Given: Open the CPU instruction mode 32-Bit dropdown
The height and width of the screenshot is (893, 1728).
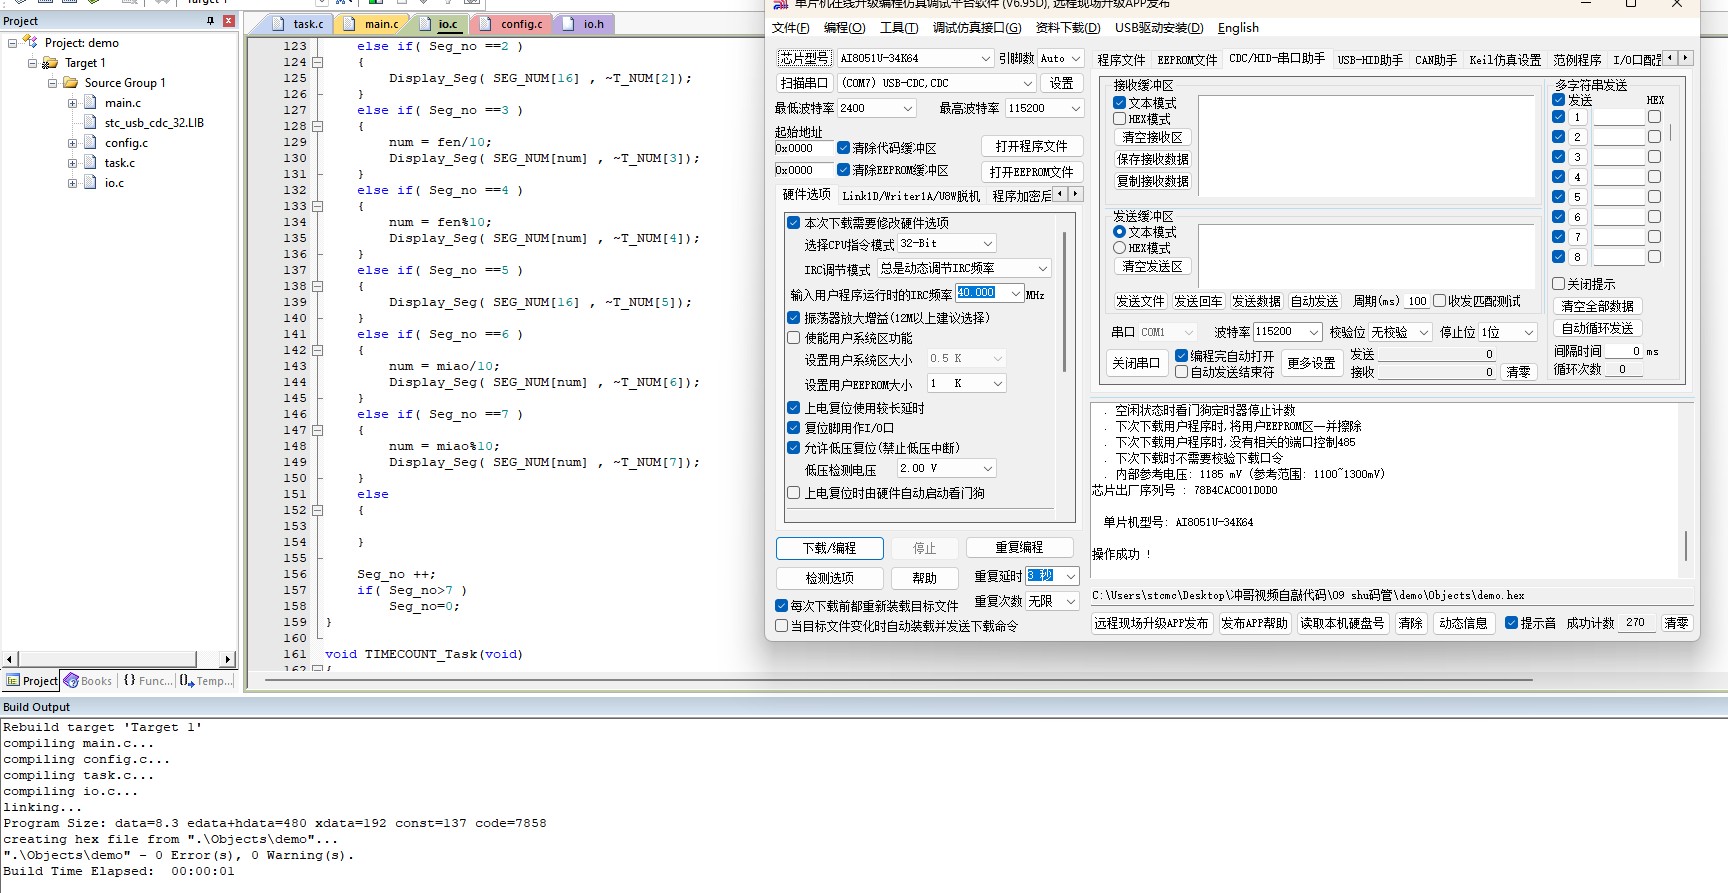Looking at the screenshot, I should pyautogui.click(x=946, y=244).
